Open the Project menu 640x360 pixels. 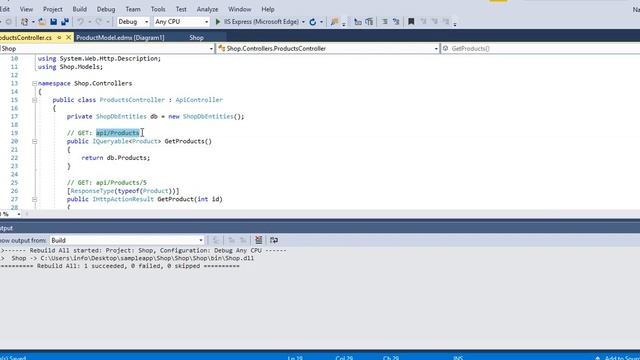coord(53,9)
